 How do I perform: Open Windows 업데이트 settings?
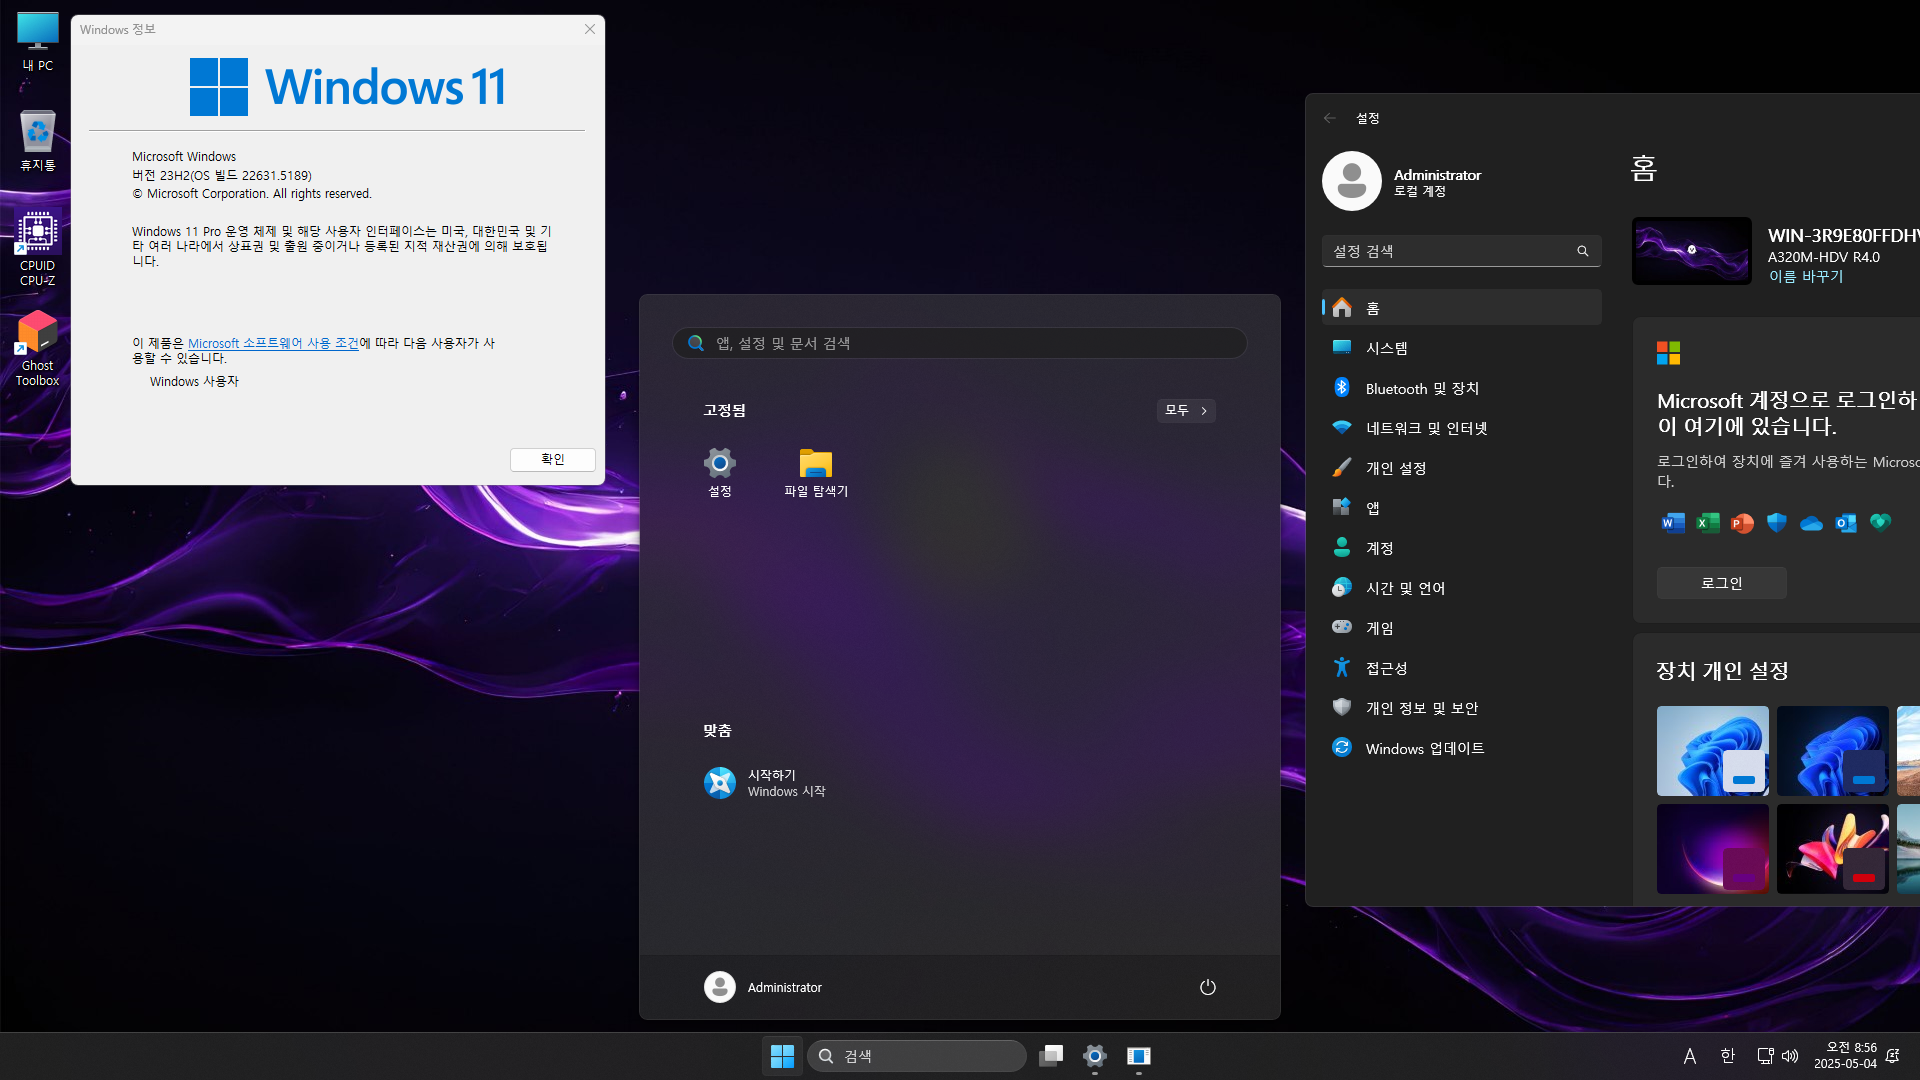1462,748
